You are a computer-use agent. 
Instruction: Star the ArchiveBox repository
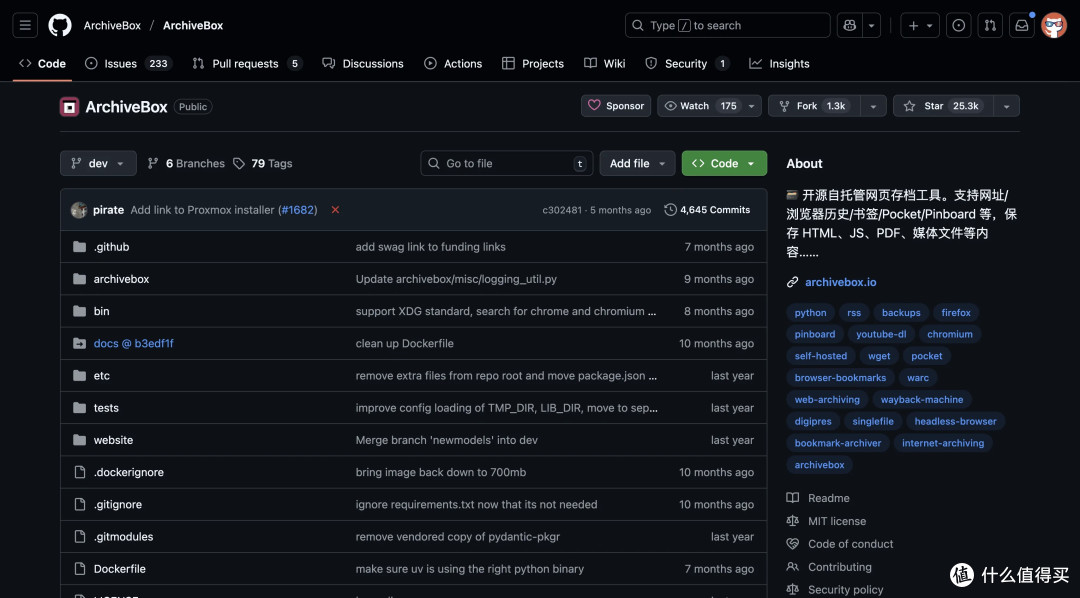tap(944, 106)
